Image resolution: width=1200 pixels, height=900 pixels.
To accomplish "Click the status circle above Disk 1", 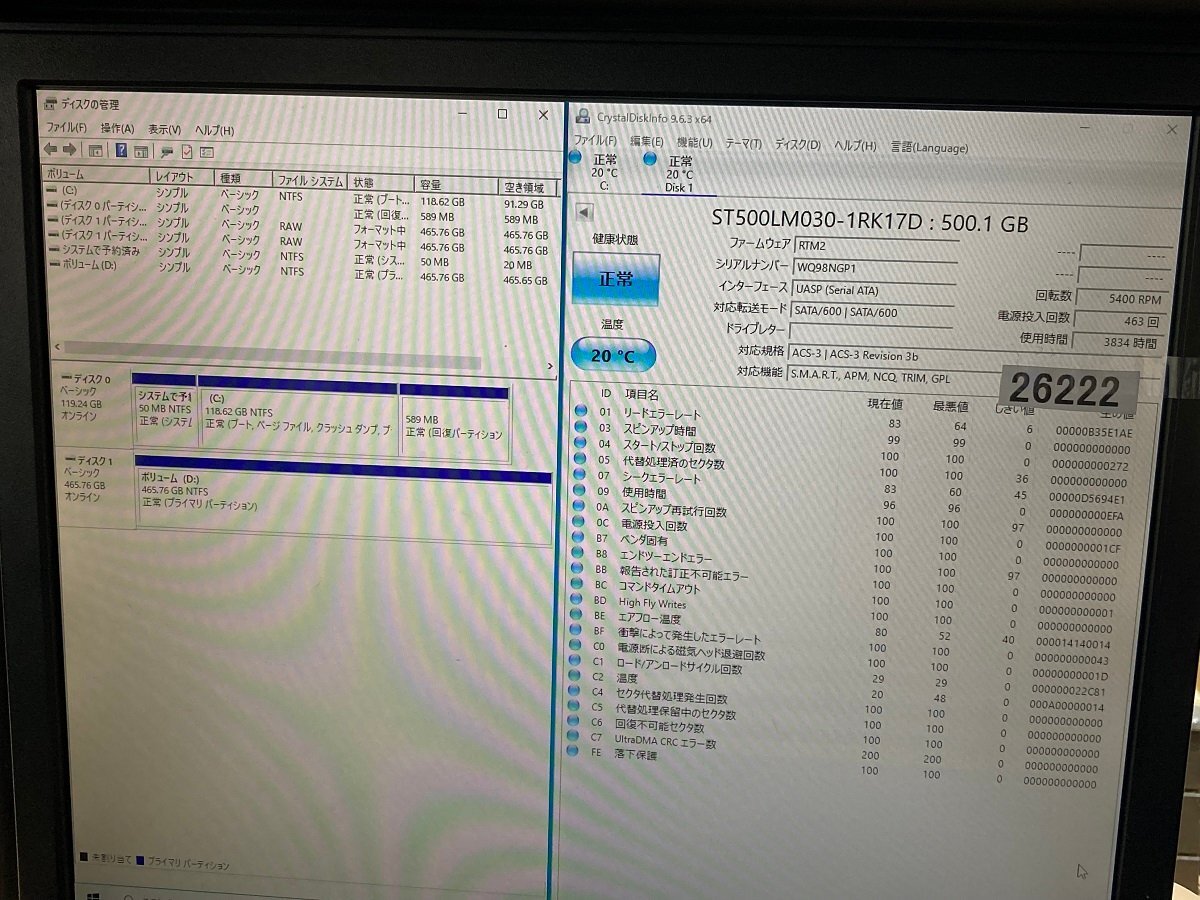I will (x=650, y=159).
